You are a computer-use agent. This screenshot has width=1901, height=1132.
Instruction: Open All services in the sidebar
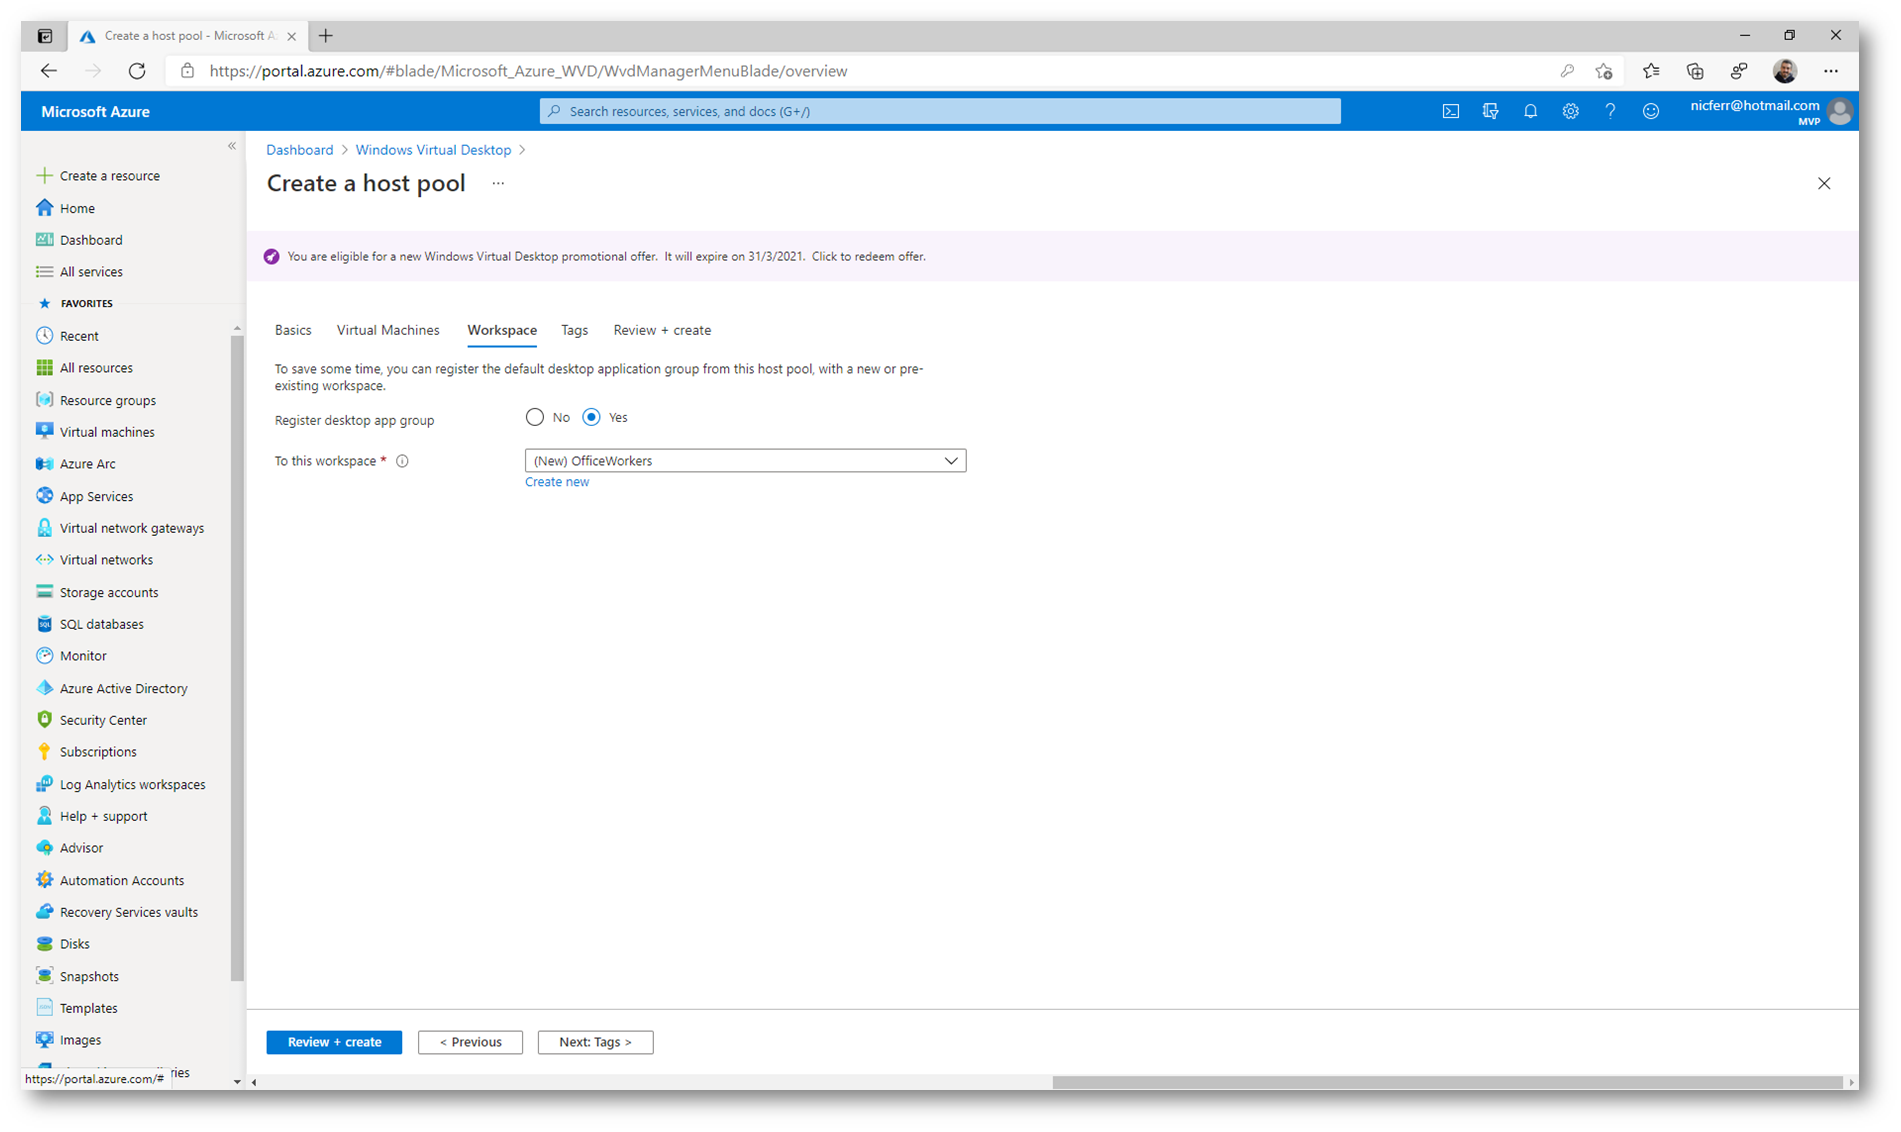click(80, 272)
